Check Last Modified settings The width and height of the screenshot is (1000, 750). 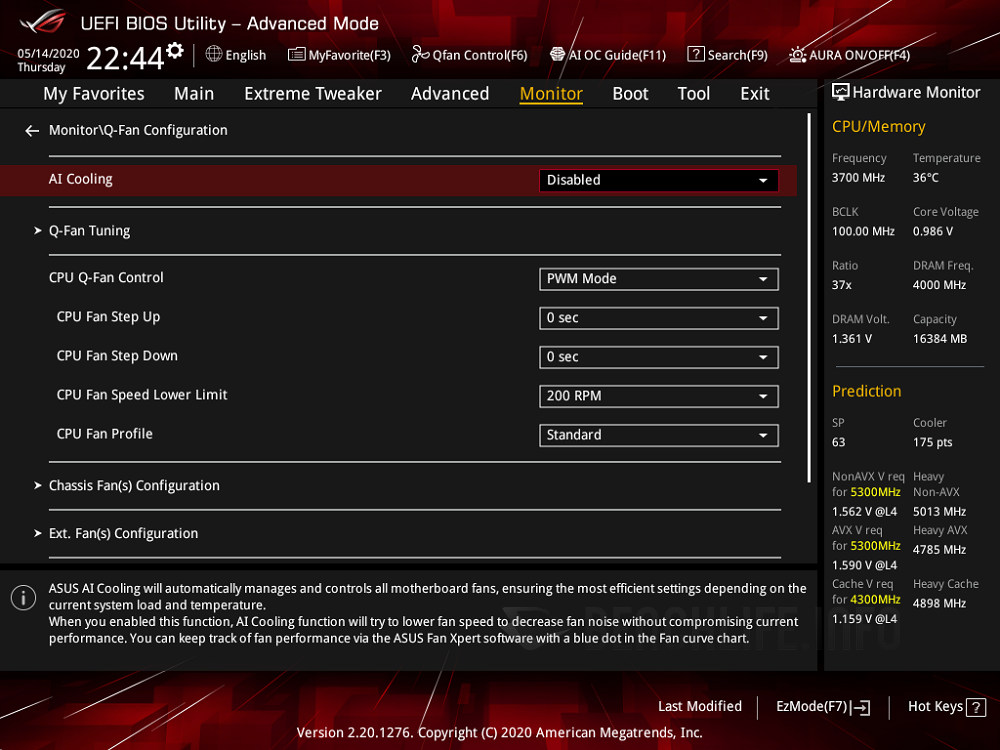700,706
